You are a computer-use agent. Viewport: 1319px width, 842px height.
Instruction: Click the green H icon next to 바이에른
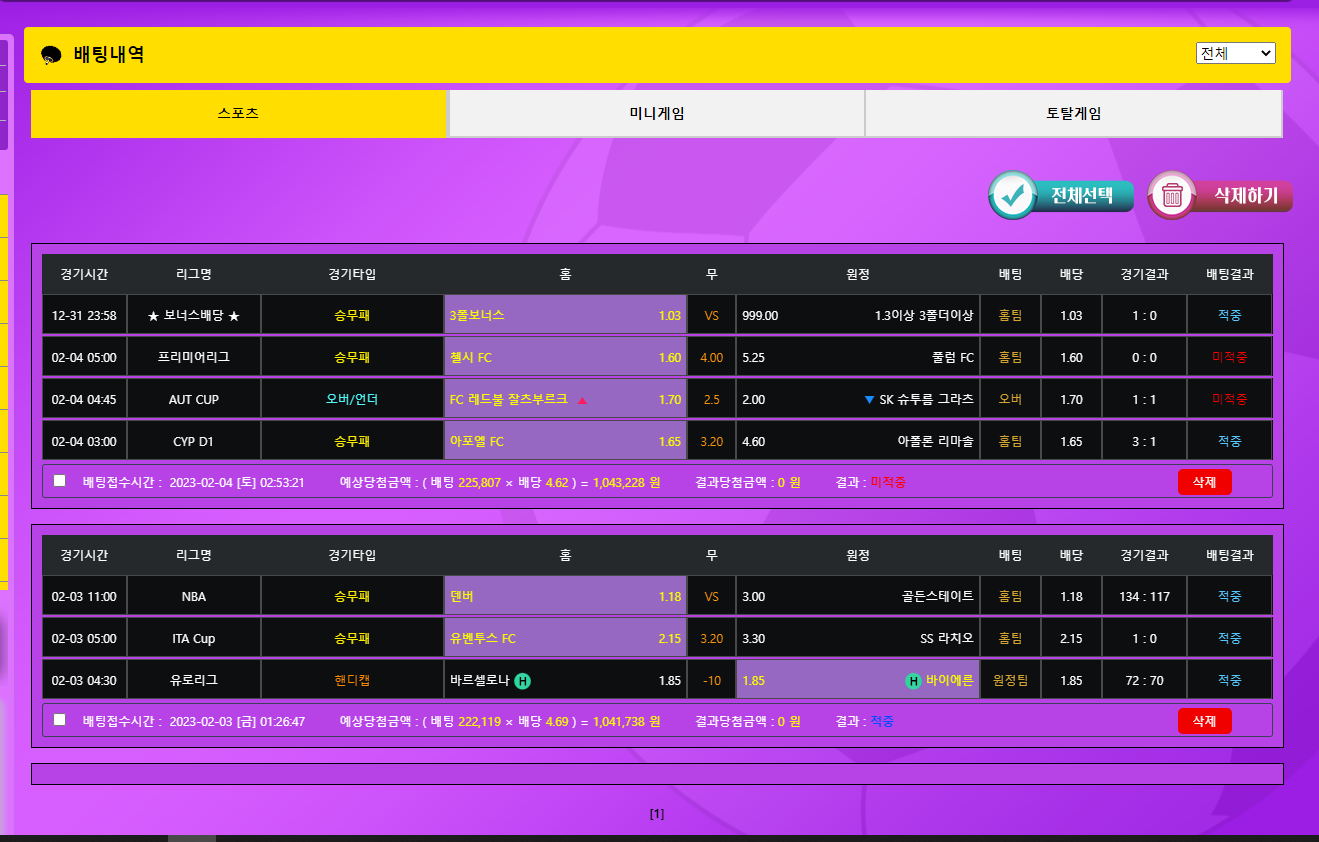click(x=913, y=681)
